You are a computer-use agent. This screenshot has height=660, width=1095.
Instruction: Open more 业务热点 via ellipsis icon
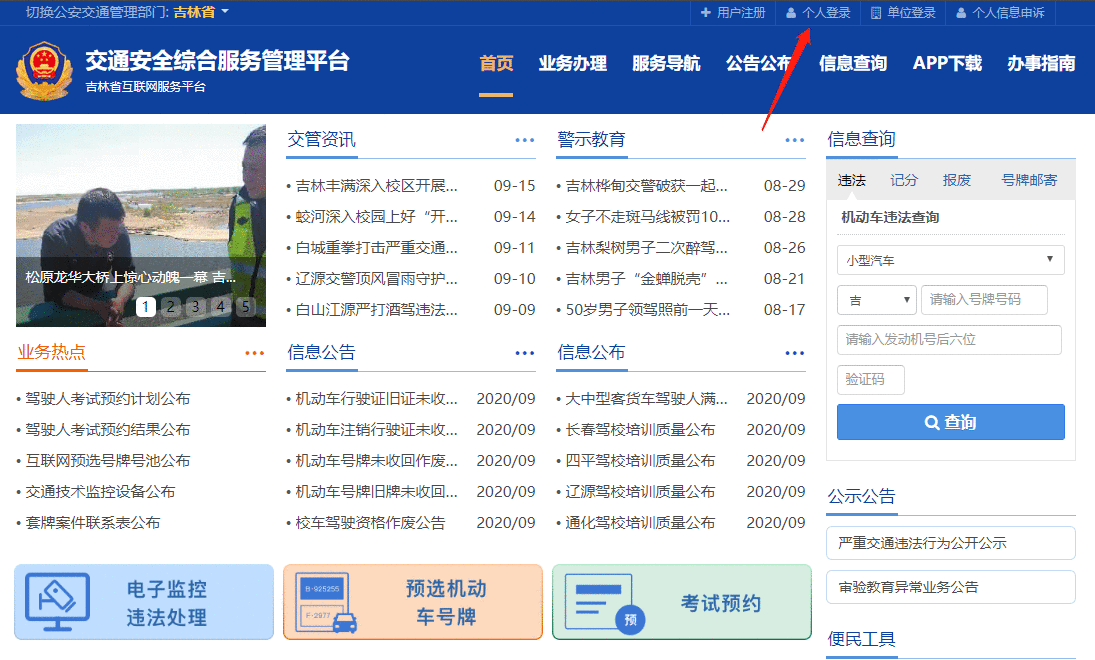click(x=255, y=352)
